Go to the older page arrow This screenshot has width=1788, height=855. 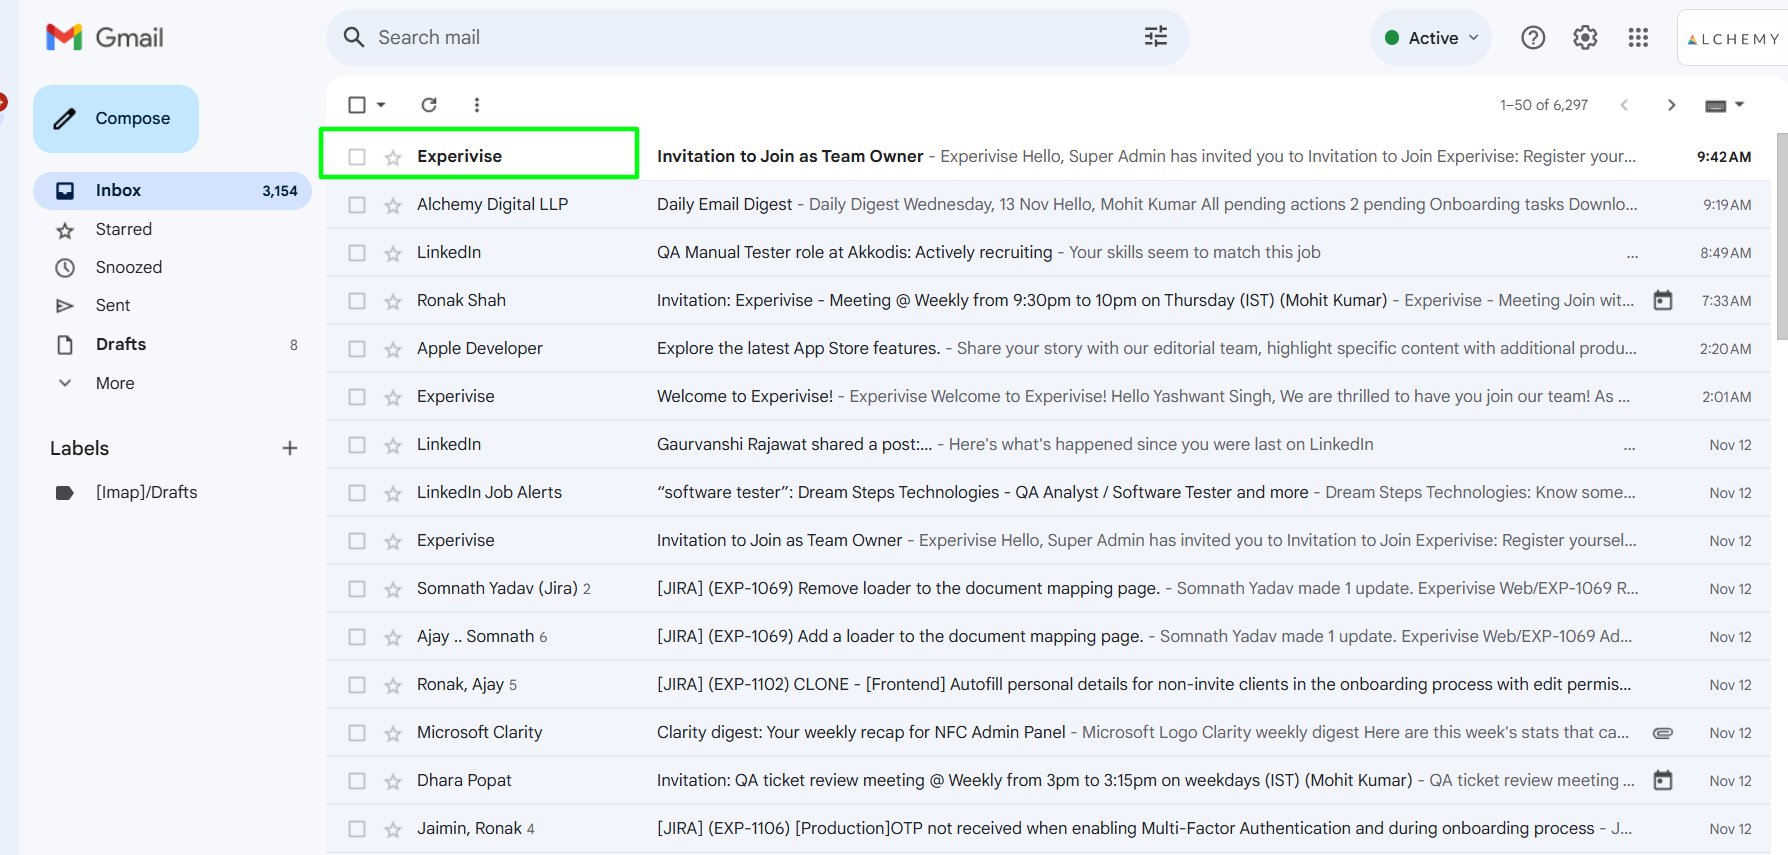(1671, 105)
